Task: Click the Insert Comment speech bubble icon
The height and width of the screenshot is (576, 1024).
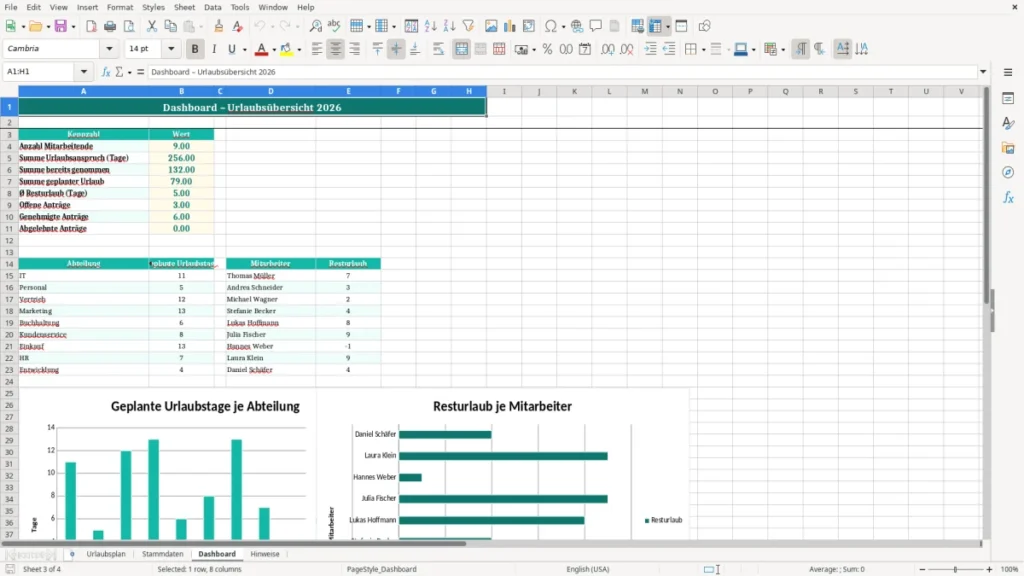Action: pyautogui.click(x=596, y=26)
